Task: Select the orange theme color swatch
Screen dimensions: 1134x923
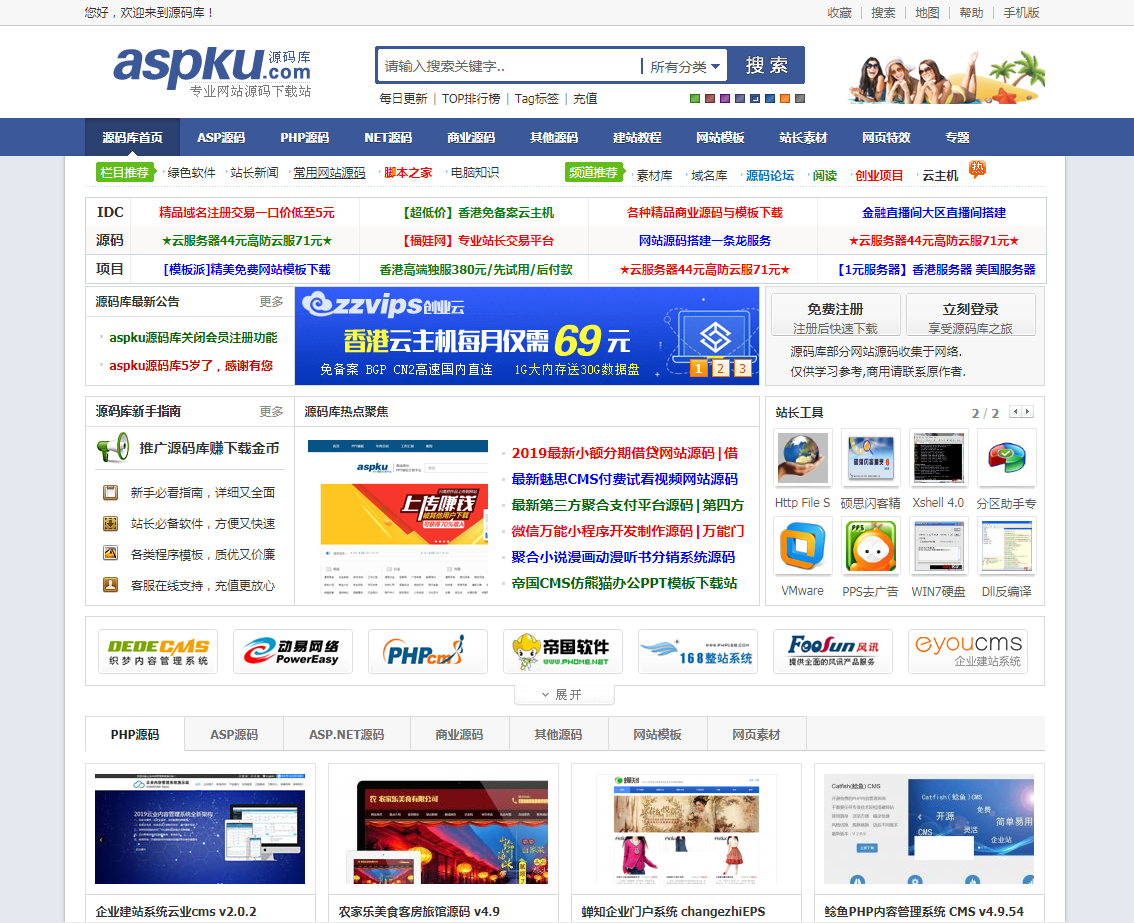Action: [785, 98]
